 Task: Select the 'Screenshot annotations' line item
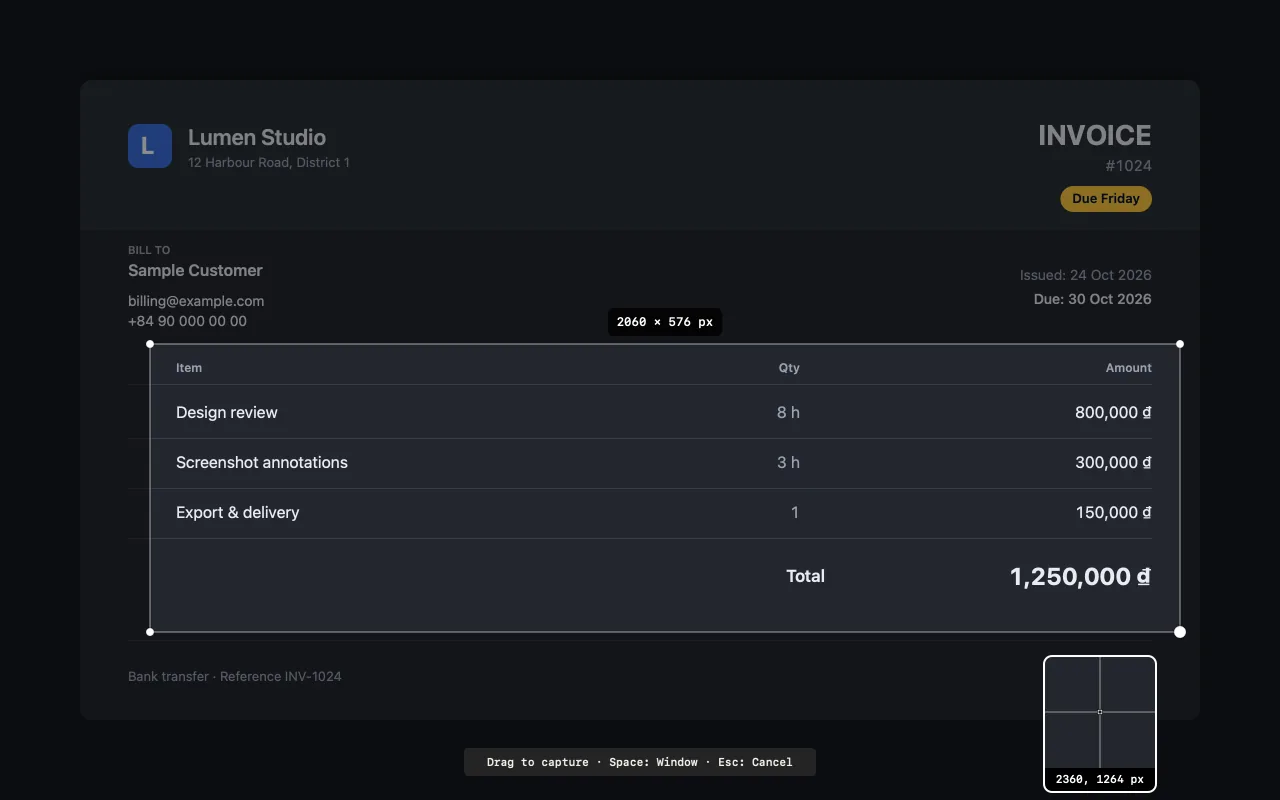pyautogui.click(x=262, y=462)
